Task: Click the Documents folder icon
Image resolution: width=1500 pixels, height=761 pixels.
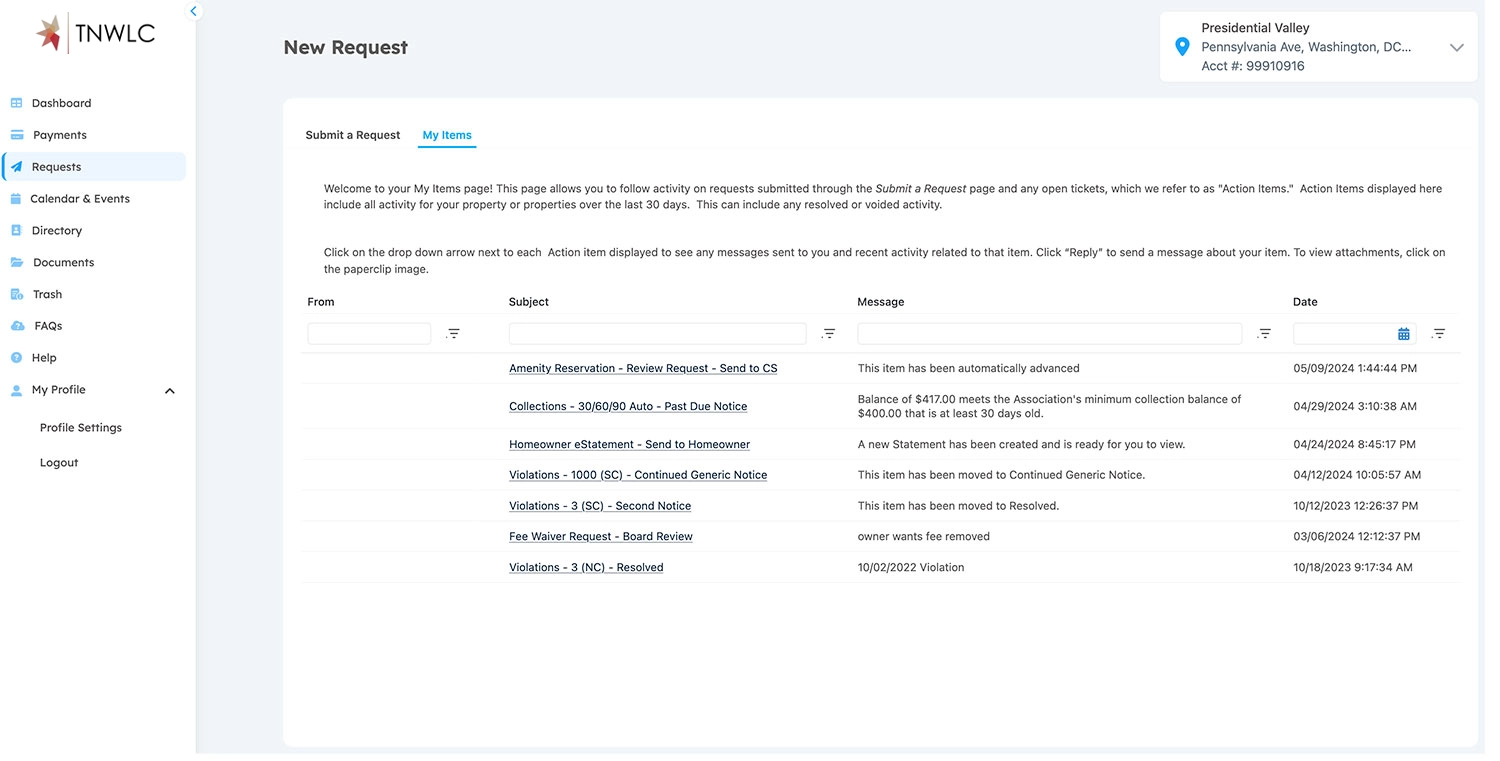Action: 16,263
